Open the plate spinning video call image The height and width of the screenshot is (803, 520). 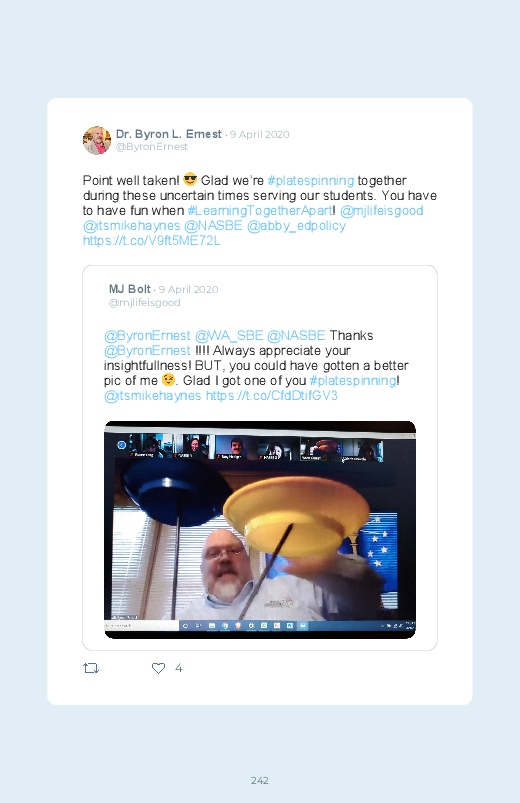(260, 530)
